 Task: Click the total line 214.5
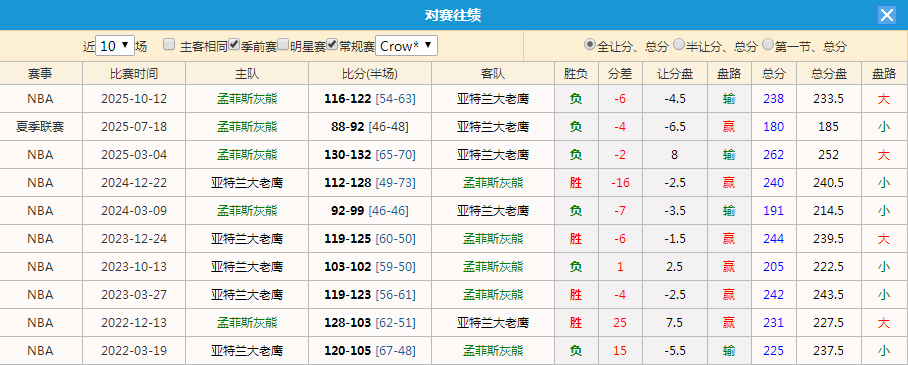pos(829,211)
